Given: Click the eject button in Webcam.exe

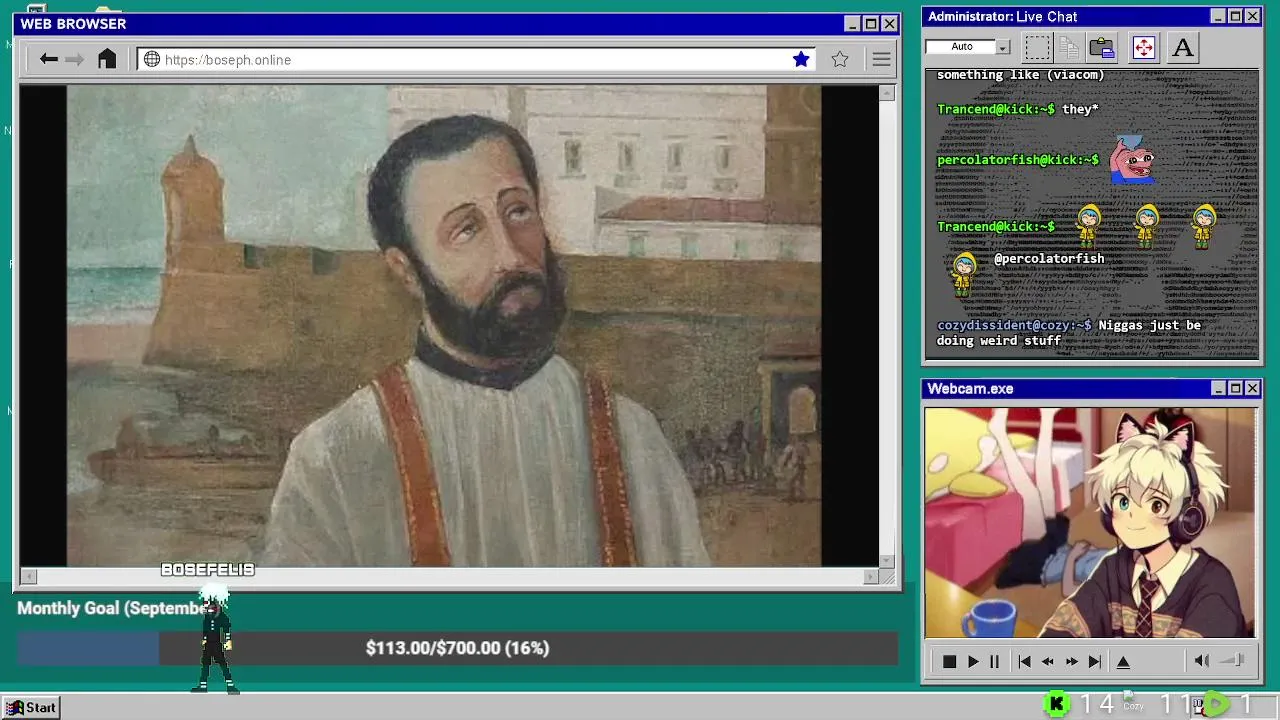Looking at the screenshot, I should (1123, 662).
